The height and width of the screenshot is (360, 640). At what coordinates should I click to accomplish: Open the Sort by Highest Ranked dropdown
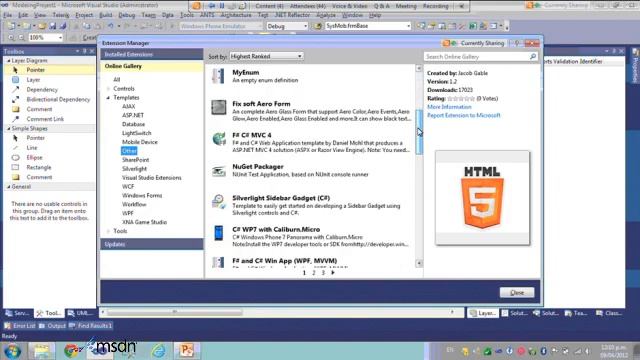pos(266,56)
